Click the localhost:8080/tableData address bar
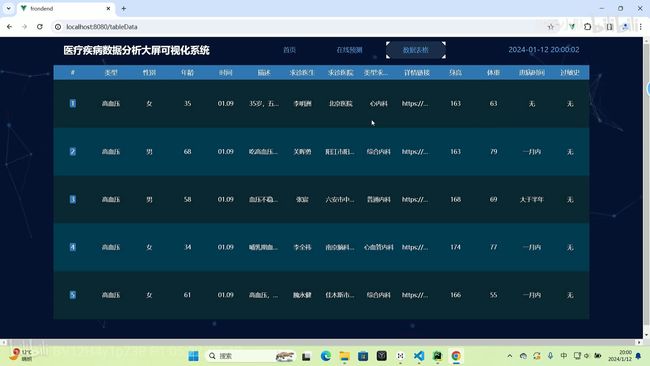Image resolution: width=650 pixels, height=366 pixels. pos(298,27)
